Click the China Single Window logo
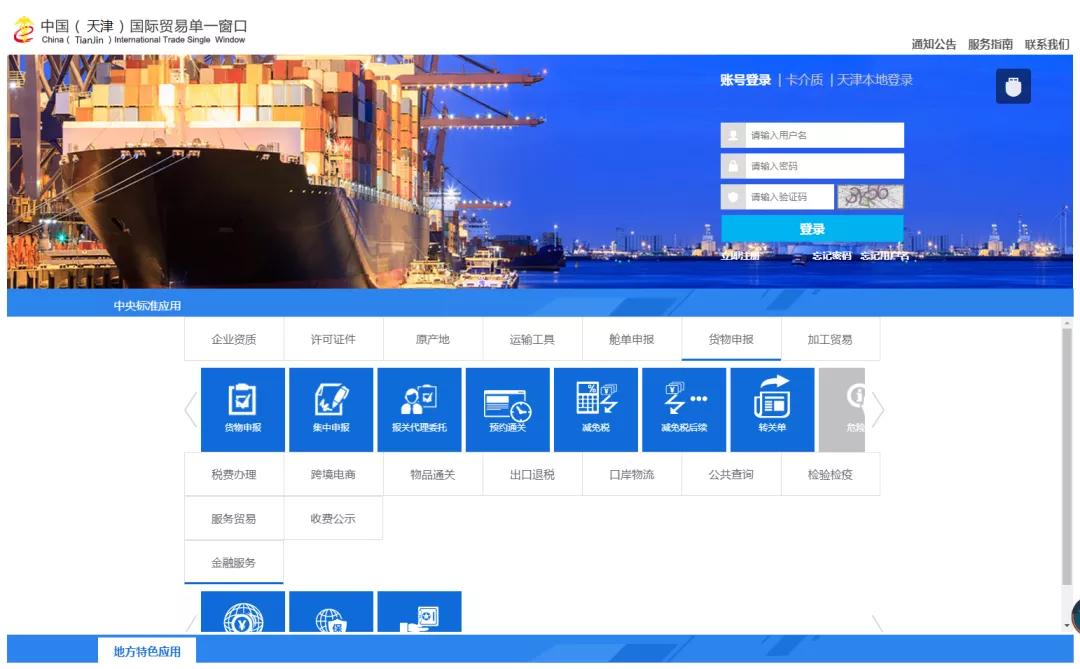The width and height of the screenshot is (1080, 669). [129, 30]
